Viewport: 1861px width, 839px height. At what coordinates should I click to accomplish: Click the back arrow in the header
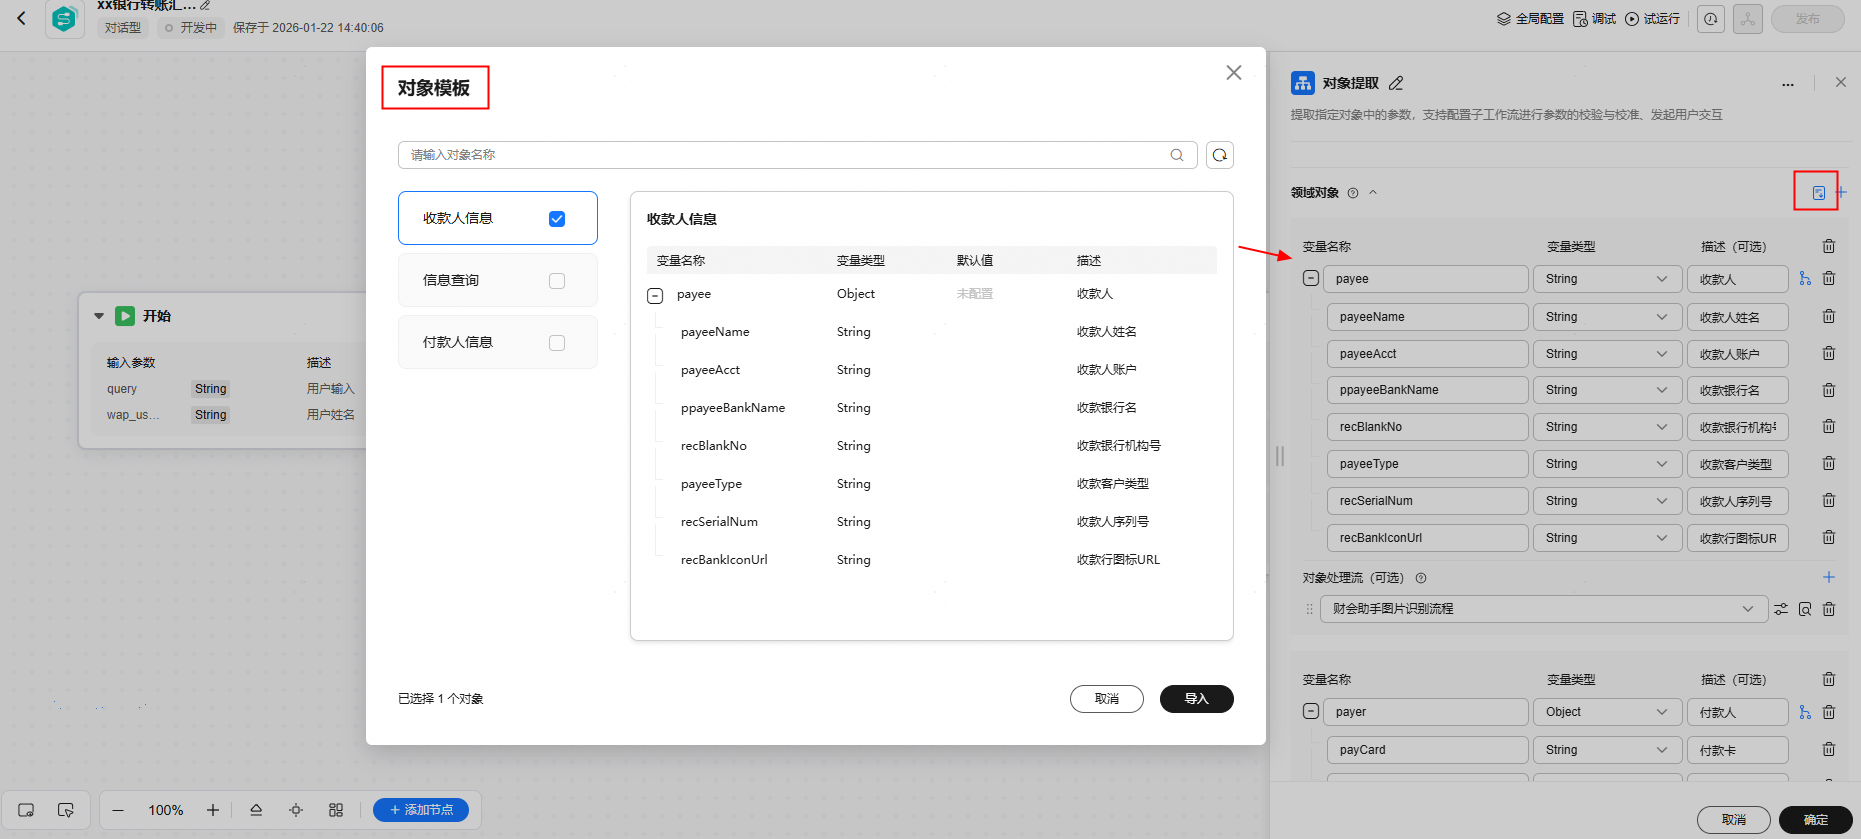point(21,18)
